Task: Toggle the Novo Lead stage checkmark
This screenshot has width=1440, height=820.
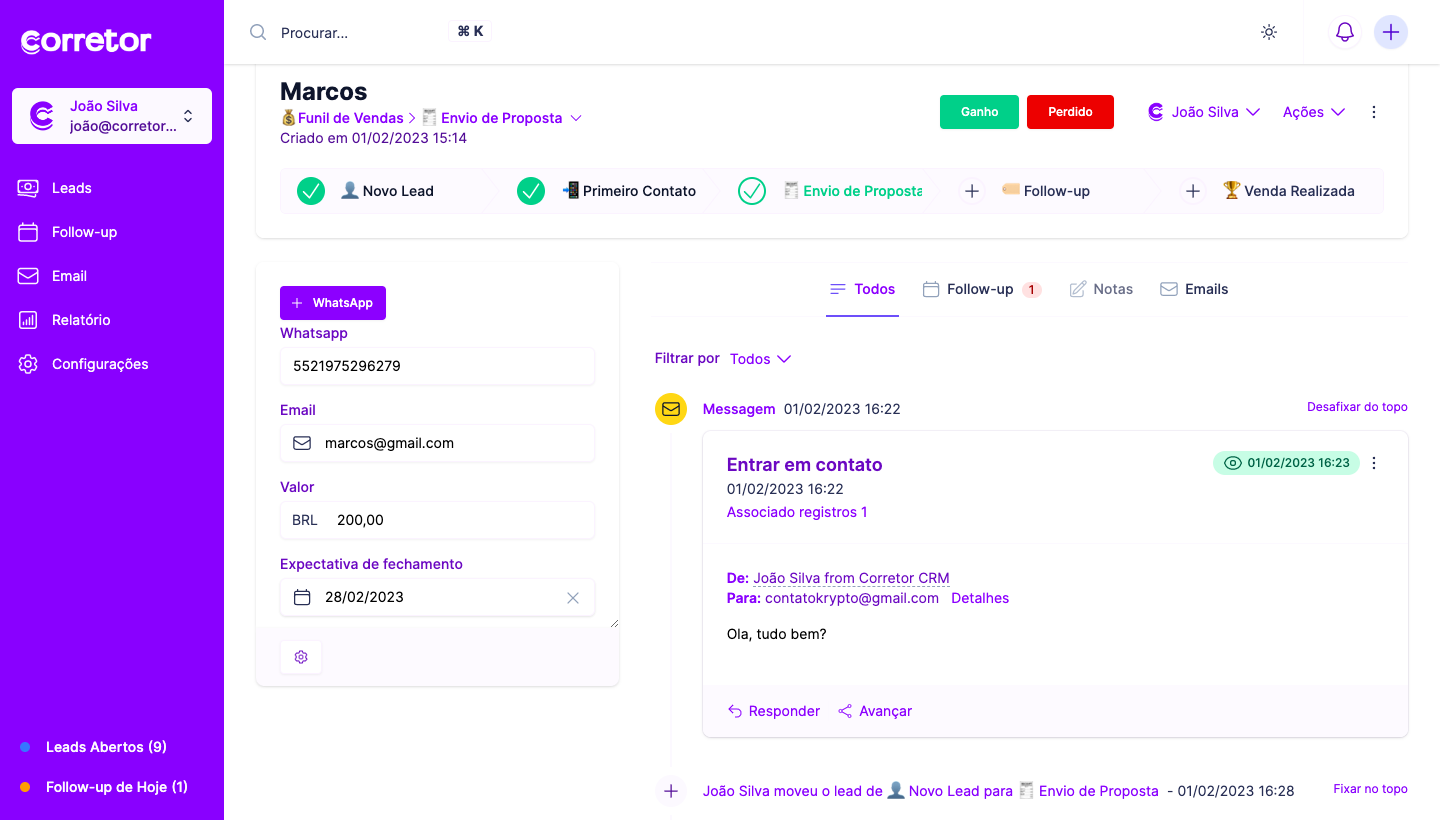Action: click(311, 191)
